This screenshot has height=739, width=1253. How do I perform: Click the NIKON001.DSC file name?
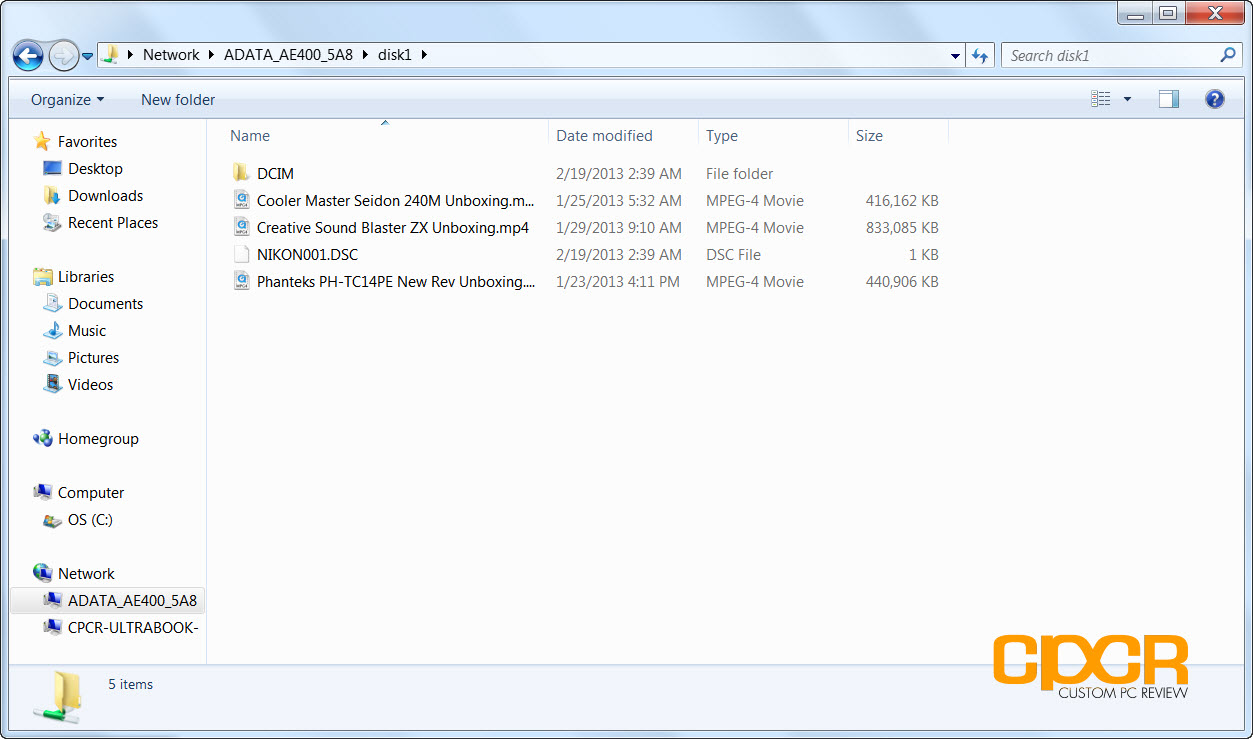[x=307, y=254]
